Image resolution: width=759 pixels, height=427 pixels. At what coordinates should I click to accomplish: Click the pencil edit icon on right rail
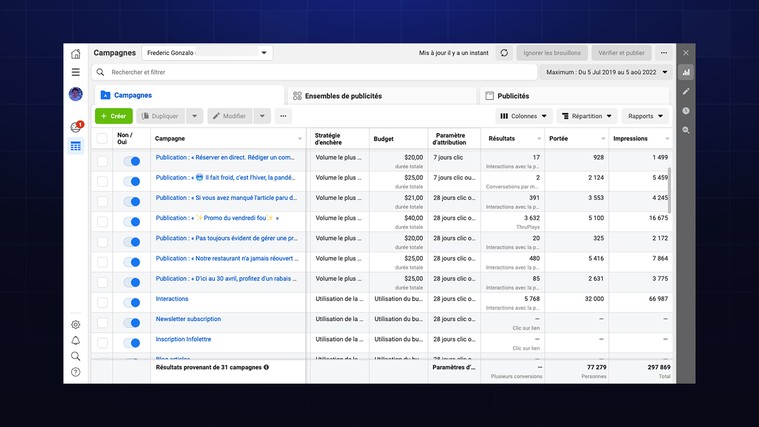coord(686,91)
